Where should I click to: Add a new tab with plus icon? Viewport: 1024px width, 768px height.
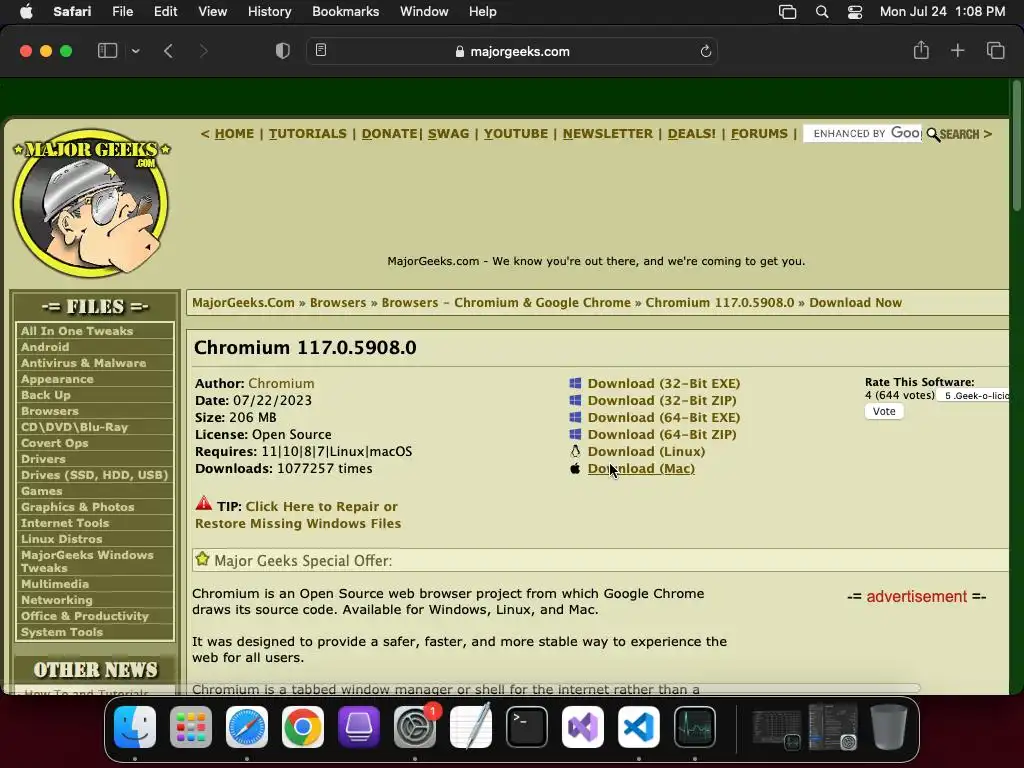[957, 50]
